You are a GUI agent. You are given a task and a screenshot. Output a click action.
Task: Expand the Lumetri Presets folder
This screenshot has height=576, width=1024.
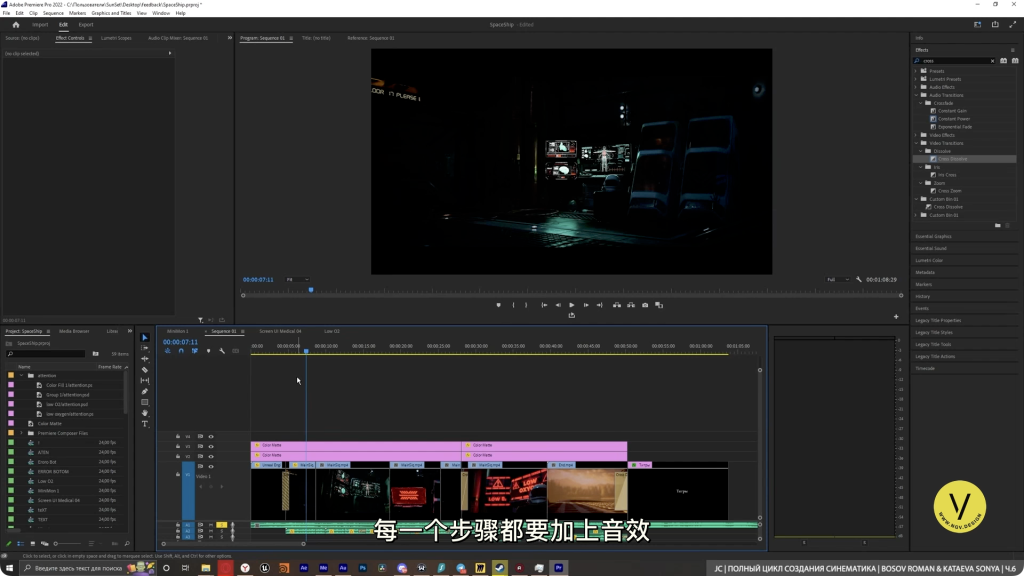916,79
